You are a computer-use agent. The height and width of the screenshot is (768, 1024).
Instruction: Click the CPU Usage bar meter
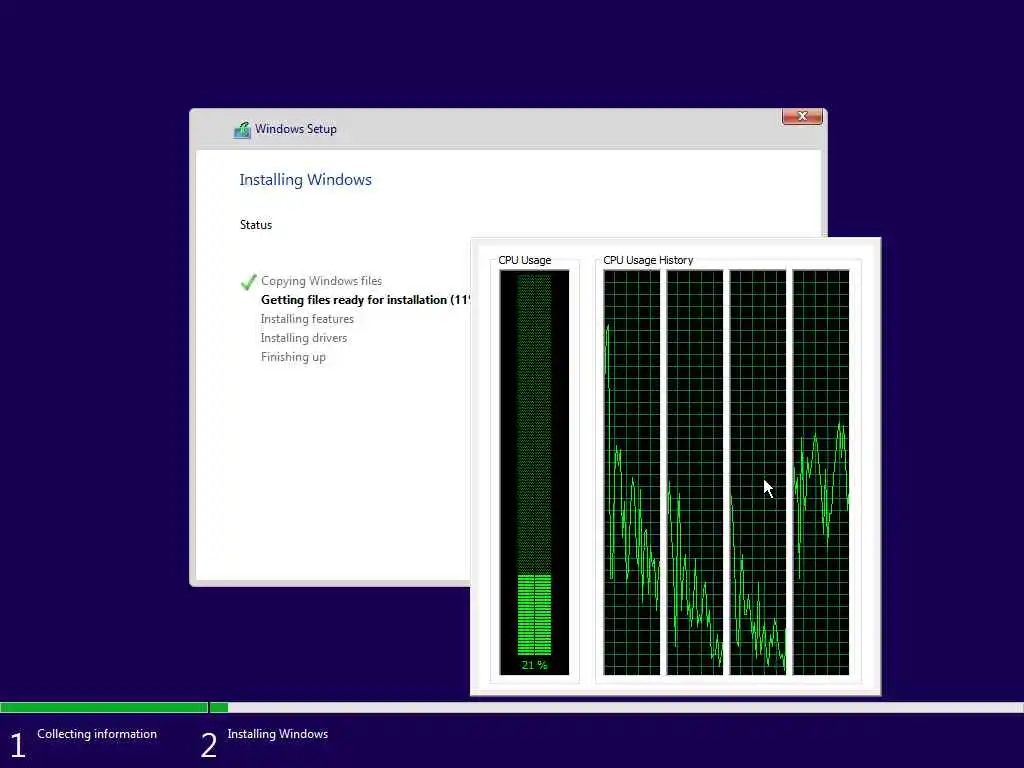(534, 472)
